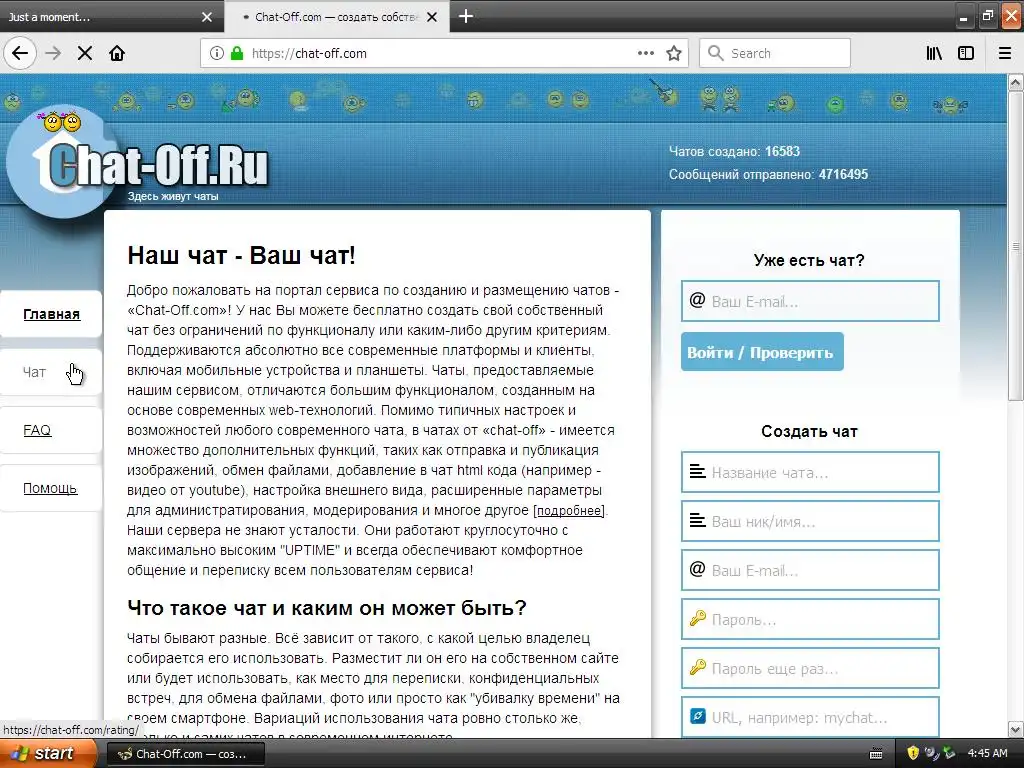Focus the create-chat Ваш E-mail field
The height and width of the screenshot is (768, 1024).
click(810, 570)
